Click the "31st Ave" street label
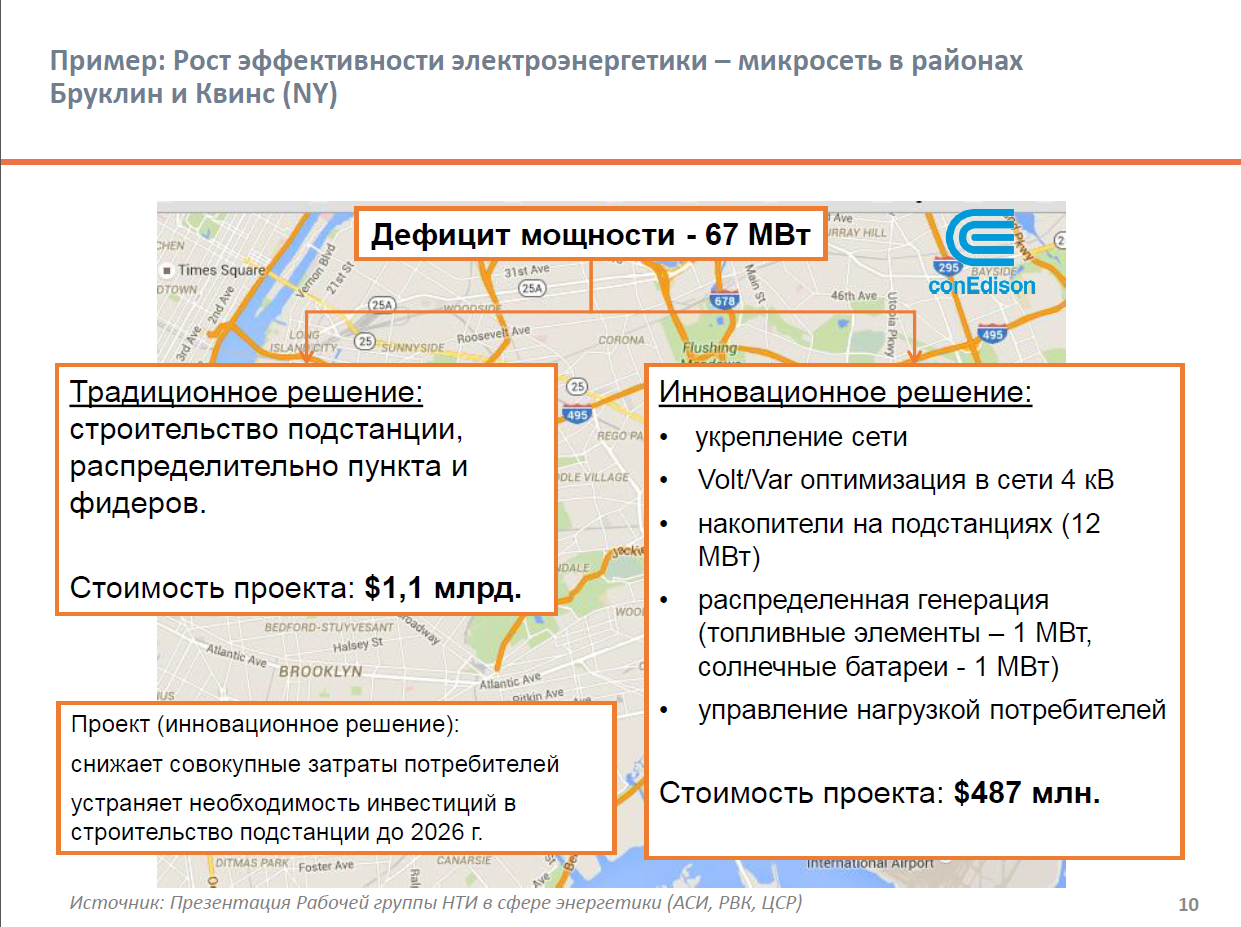 point(528,271)
